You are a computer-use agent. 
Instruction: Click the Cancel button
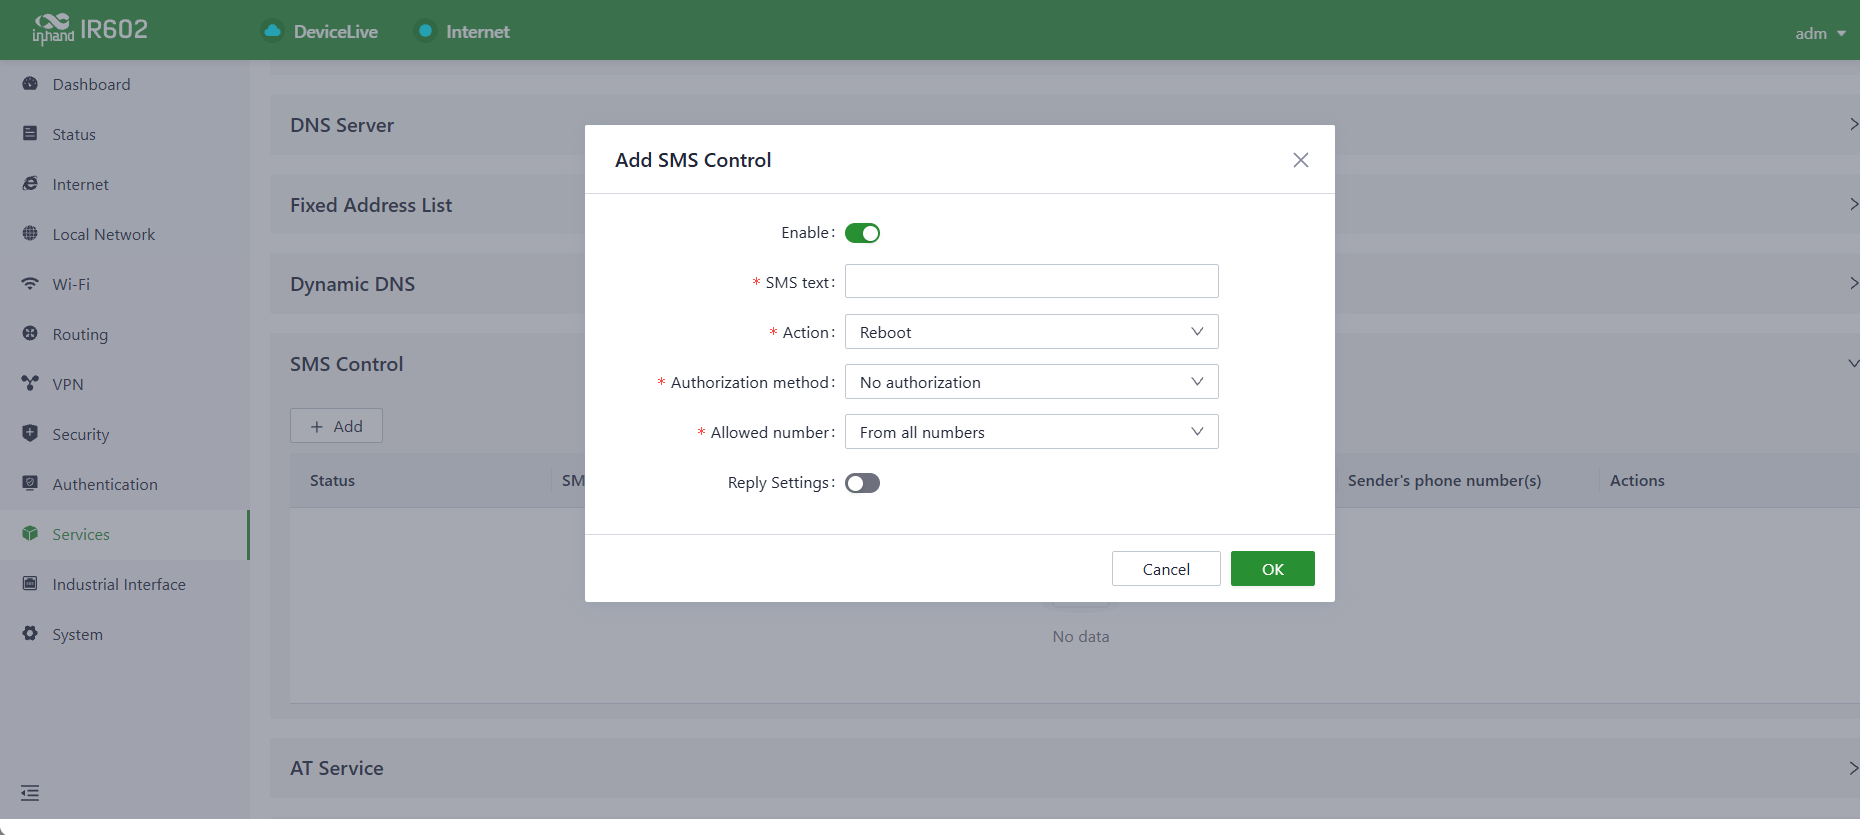(1166, 569)
